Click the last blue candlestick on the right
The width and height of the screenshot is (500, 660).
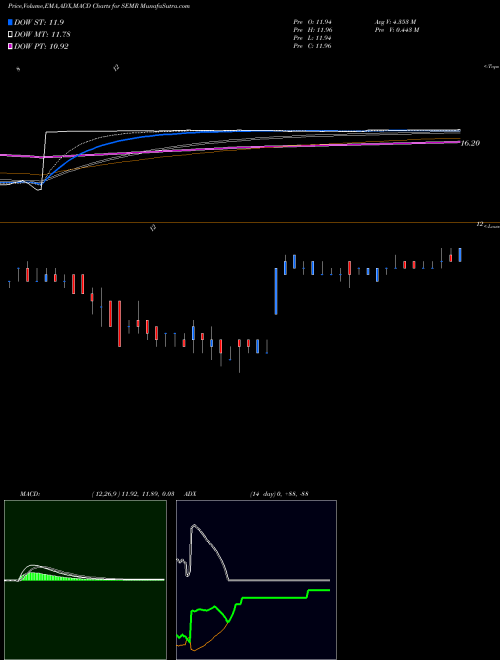tap(460, 255)
